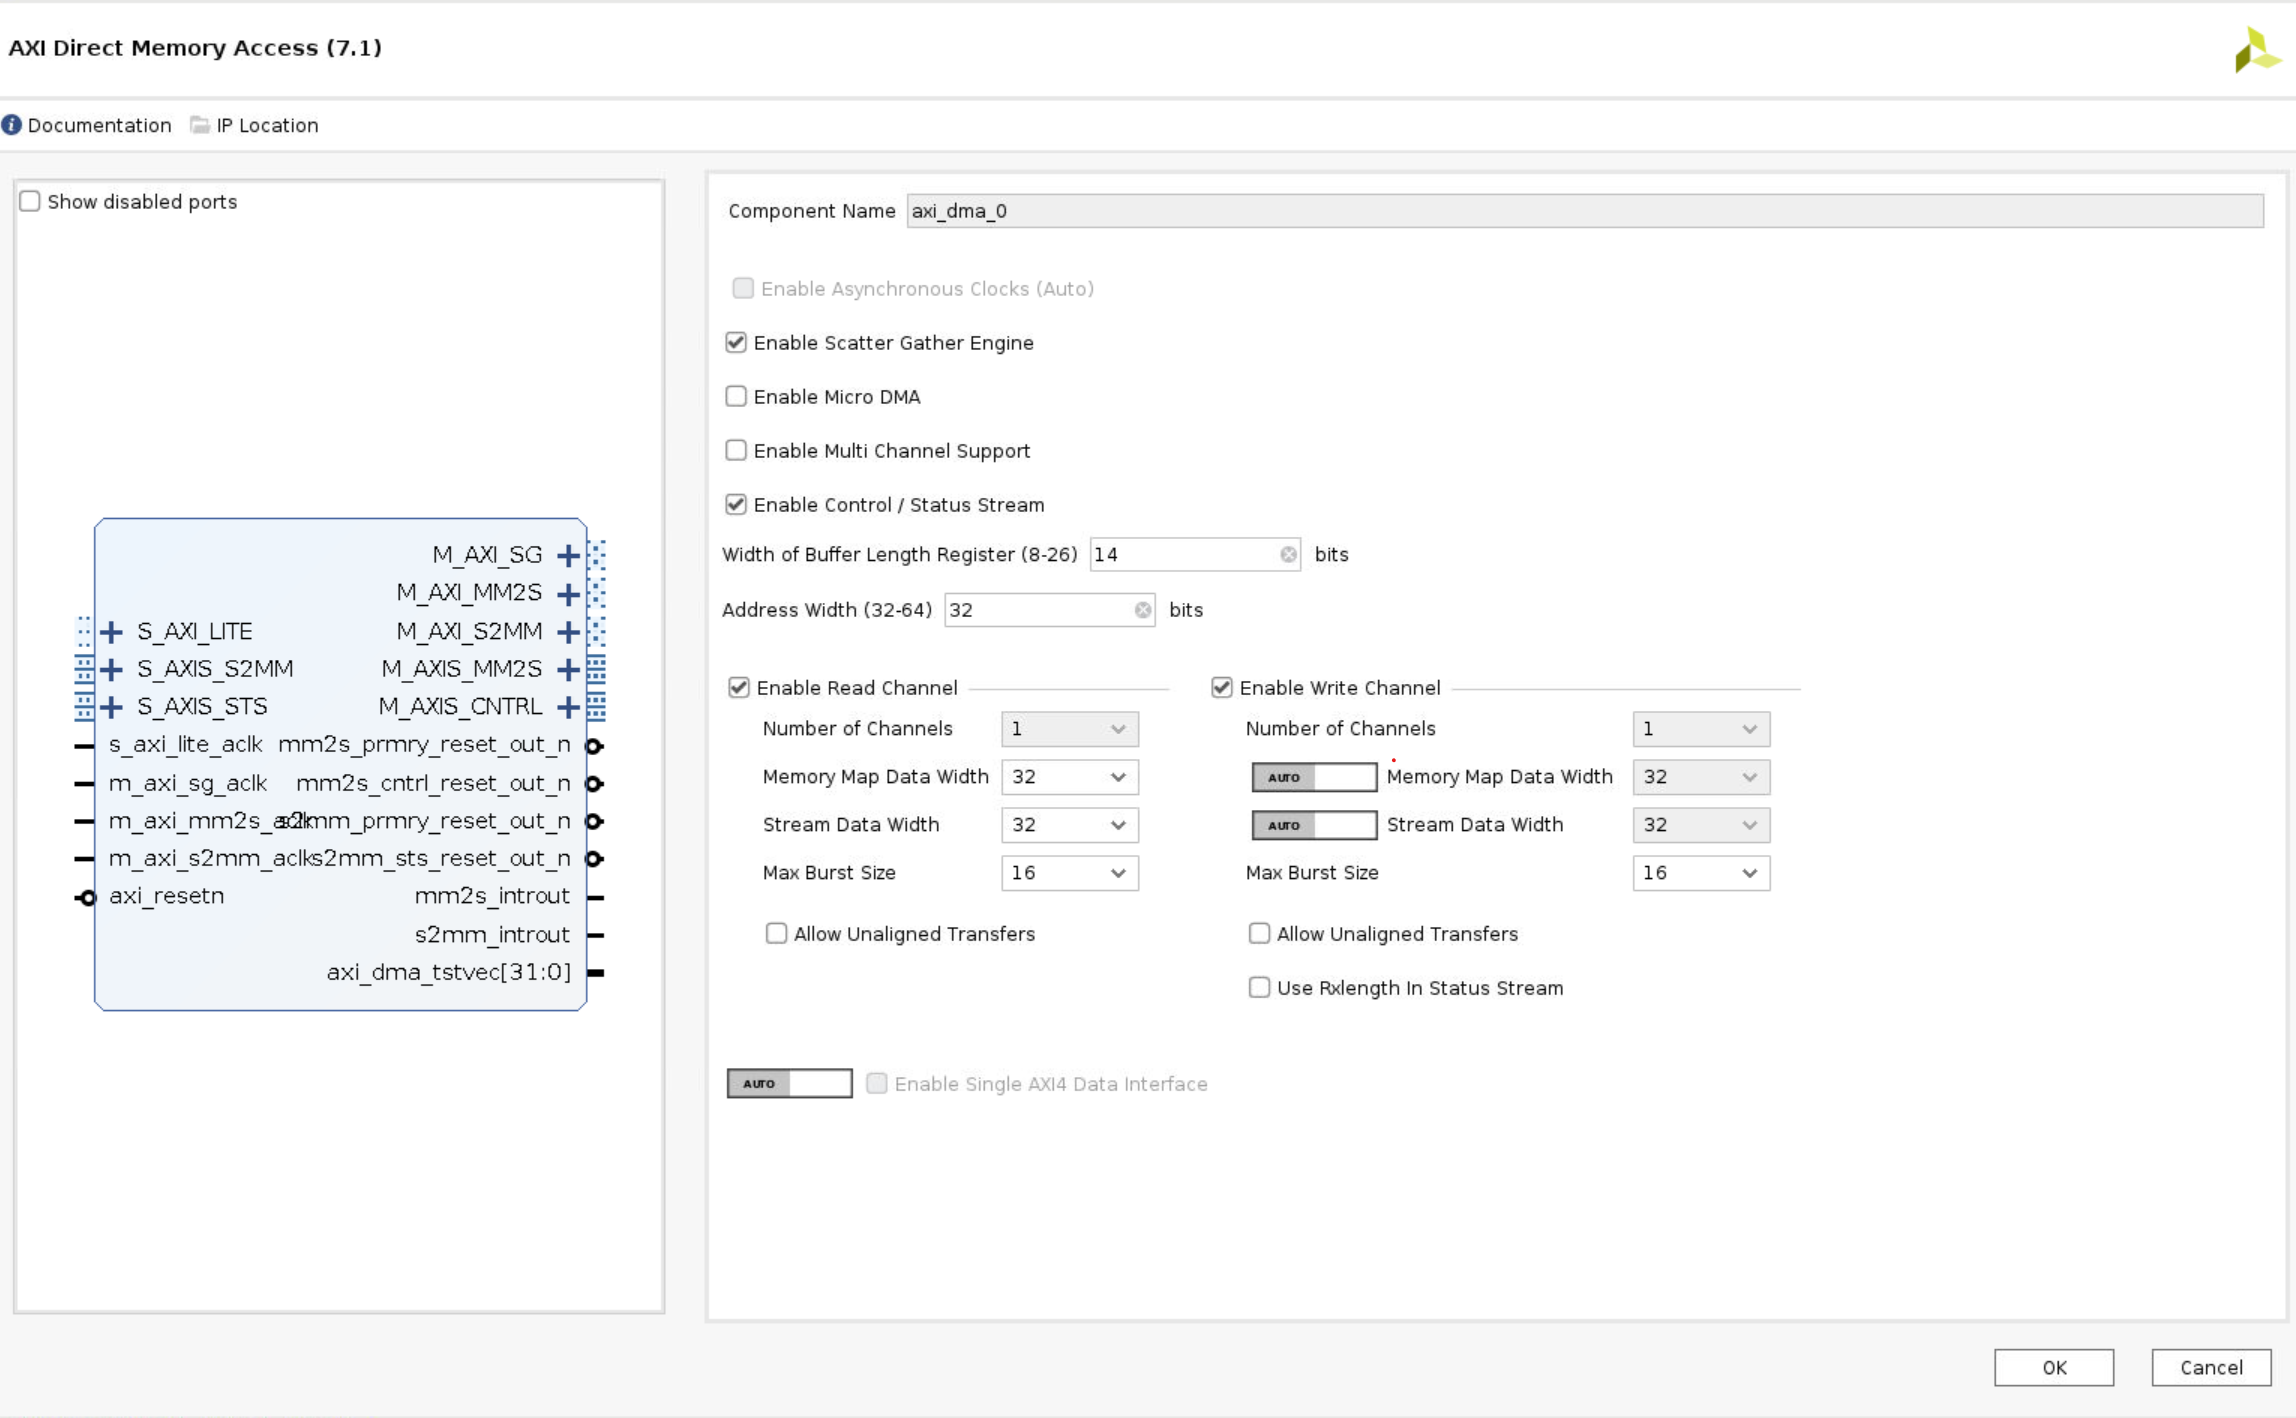
Task: Clear the Address Width field icon
Action: tap(1143, 610)
